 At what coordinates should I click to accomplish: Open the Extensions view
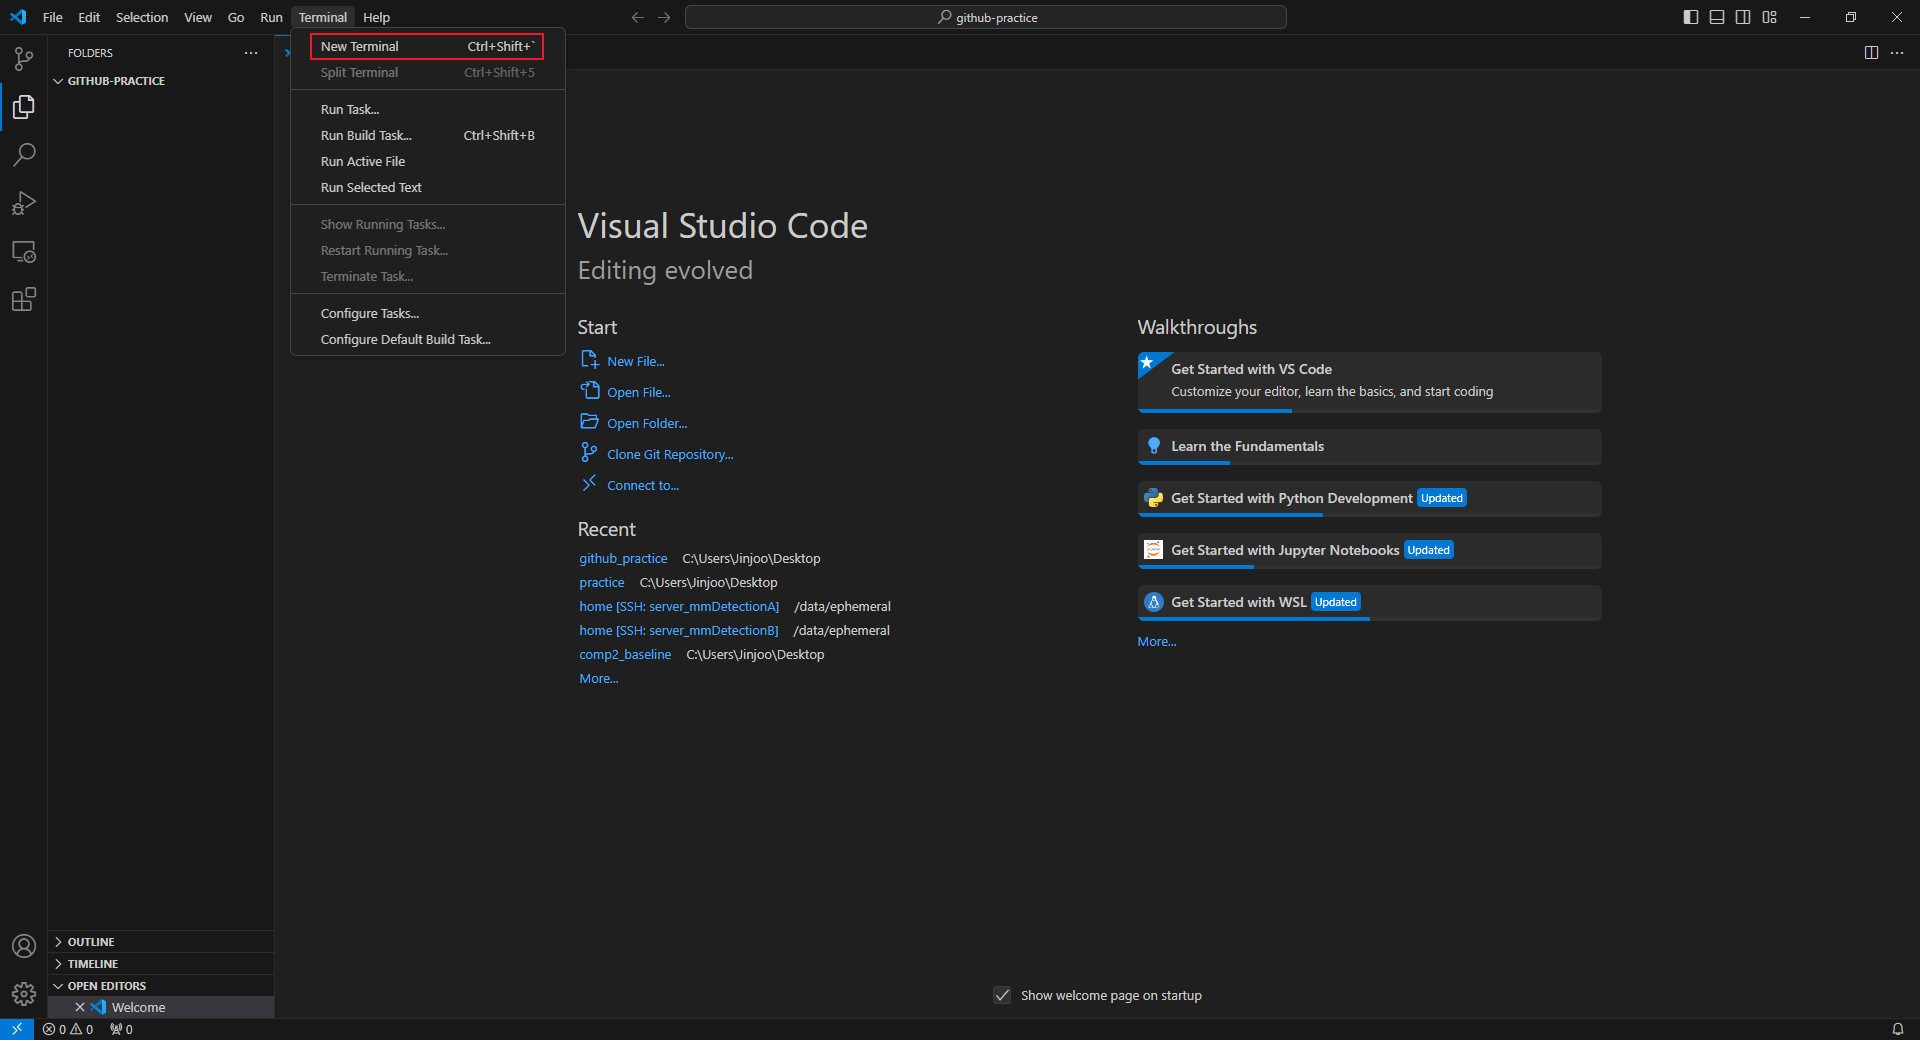[x=24, y=299]
